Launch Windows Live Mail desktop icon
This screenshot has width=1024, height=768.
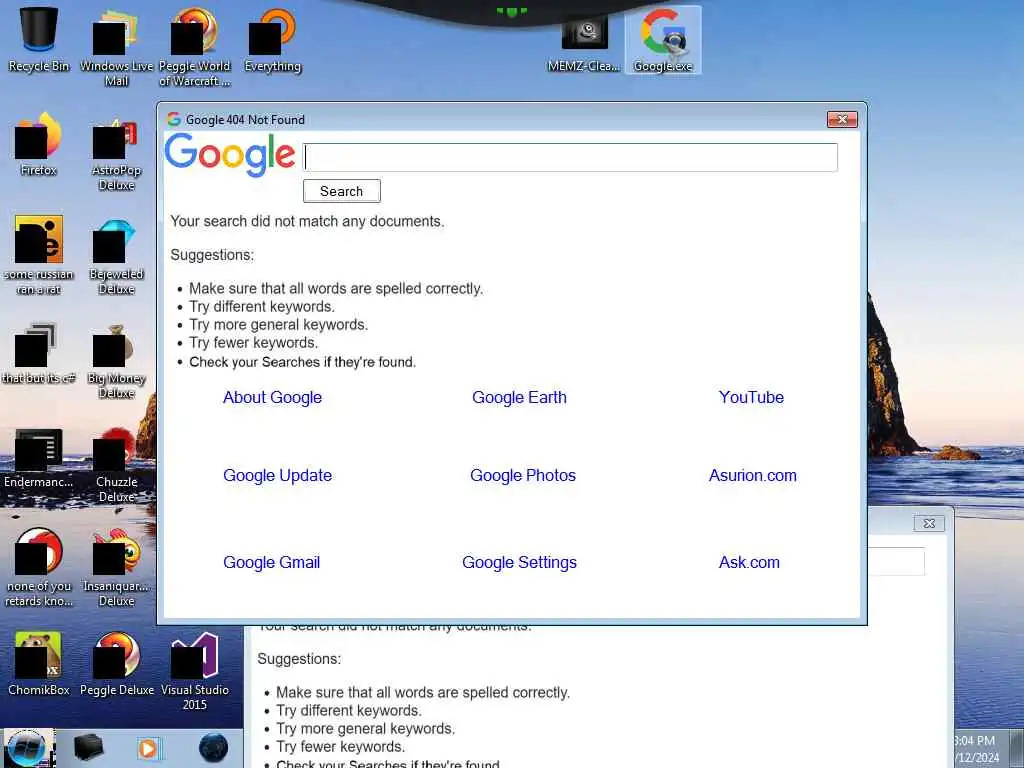[116, 49]
